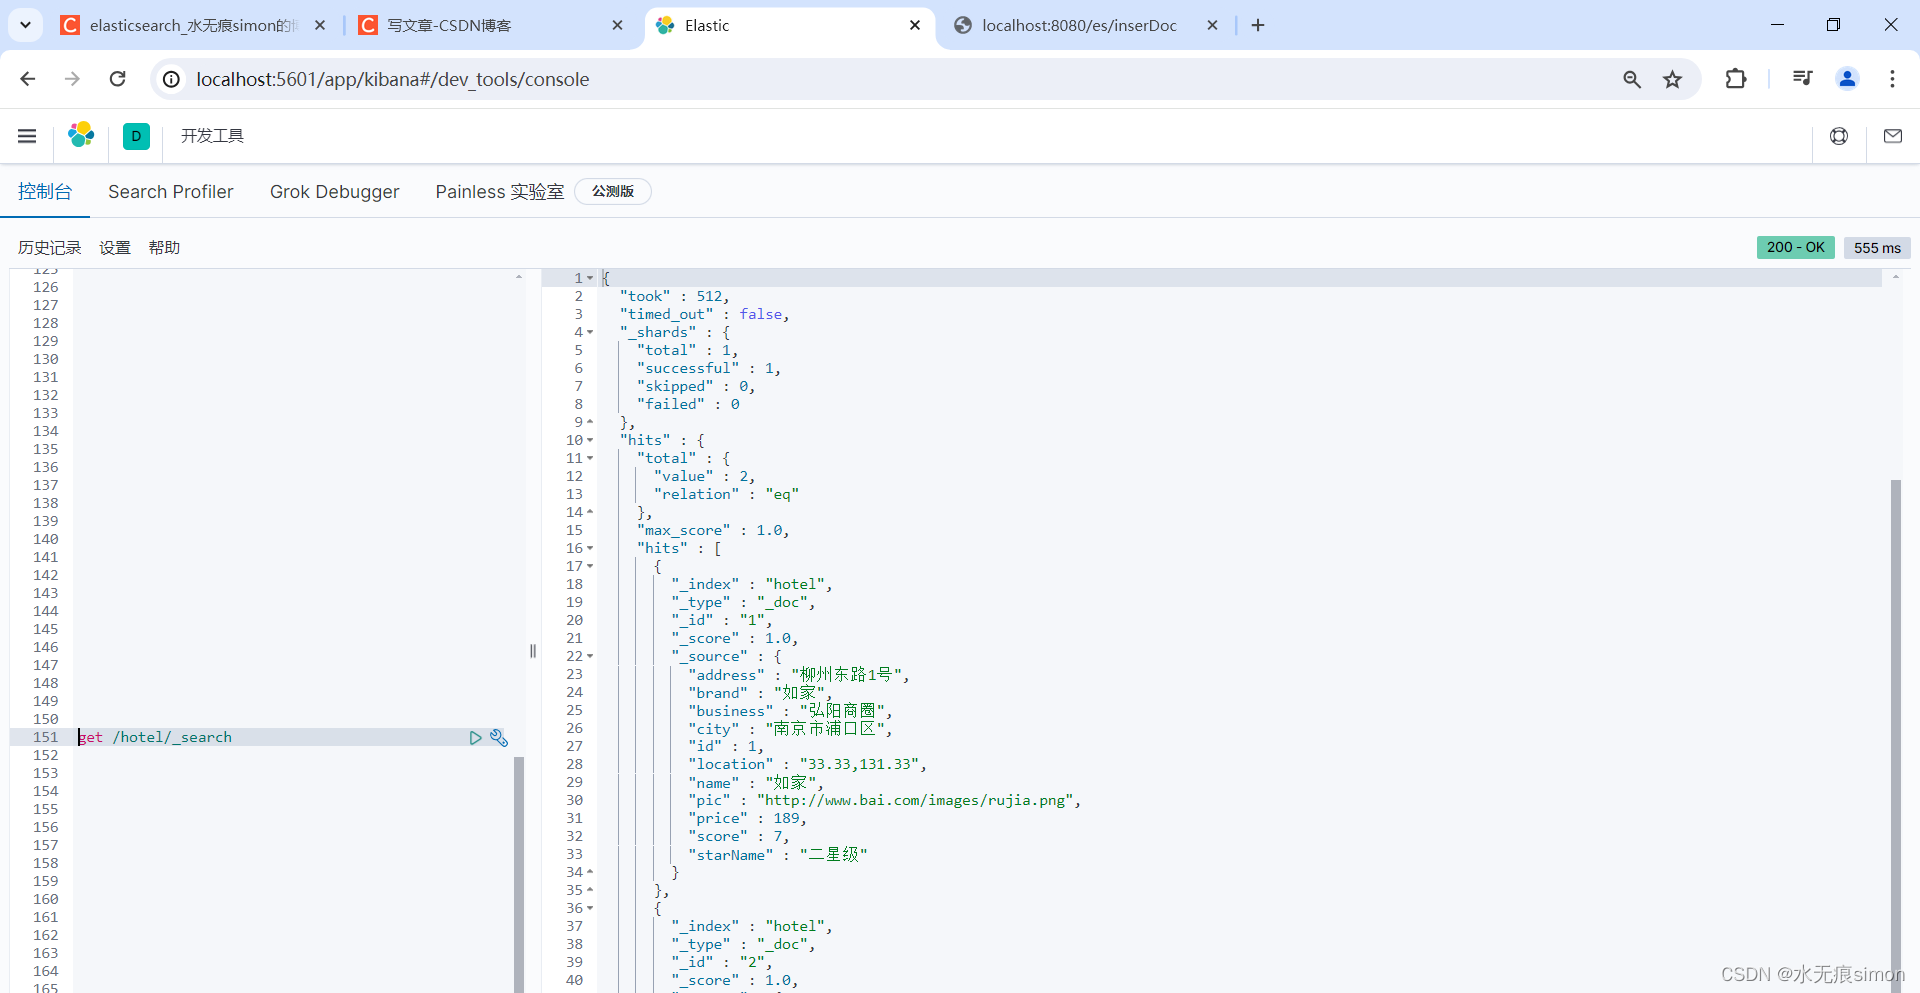
Task: Open the newsfeed mail icon
Action: pyautogui.click(x=1892, y=136)
